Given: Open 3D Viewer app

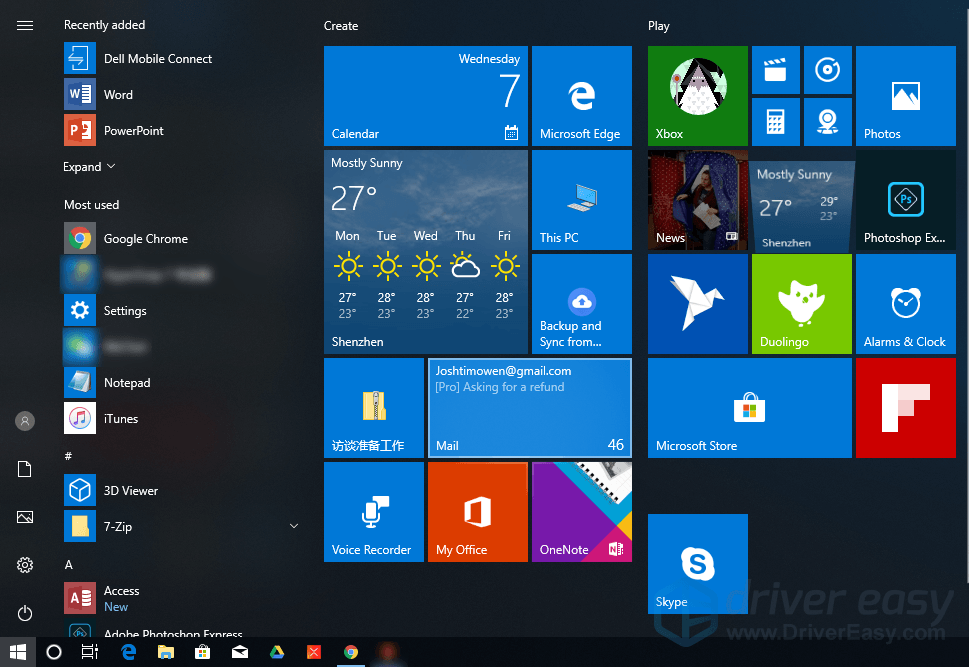Looking at the screenshot, I should 179,490.
